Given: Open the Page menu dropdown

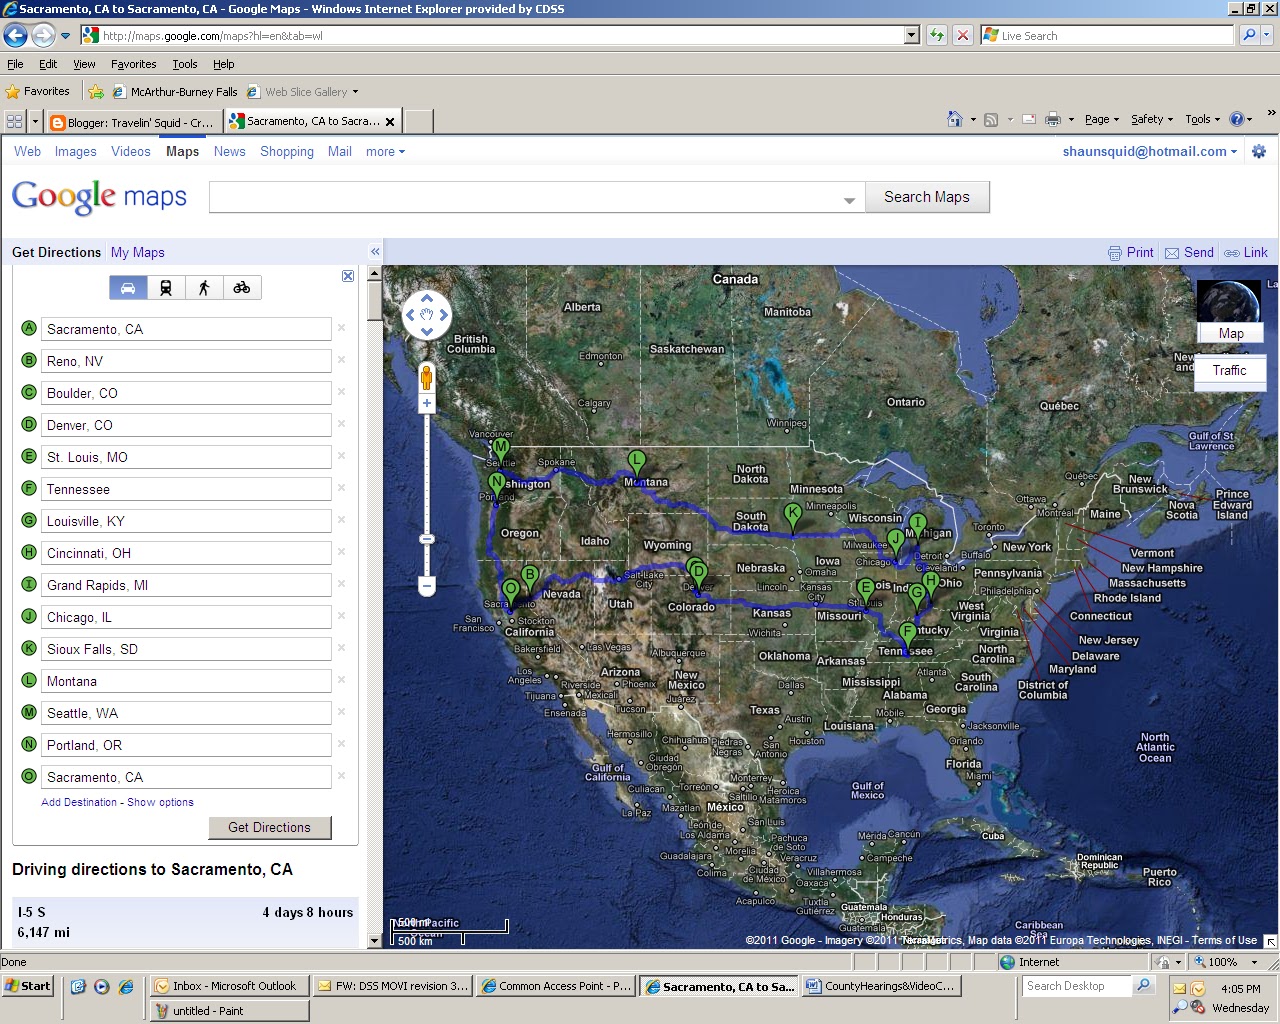Looking at the screenshot, I should pos(1102,119).
